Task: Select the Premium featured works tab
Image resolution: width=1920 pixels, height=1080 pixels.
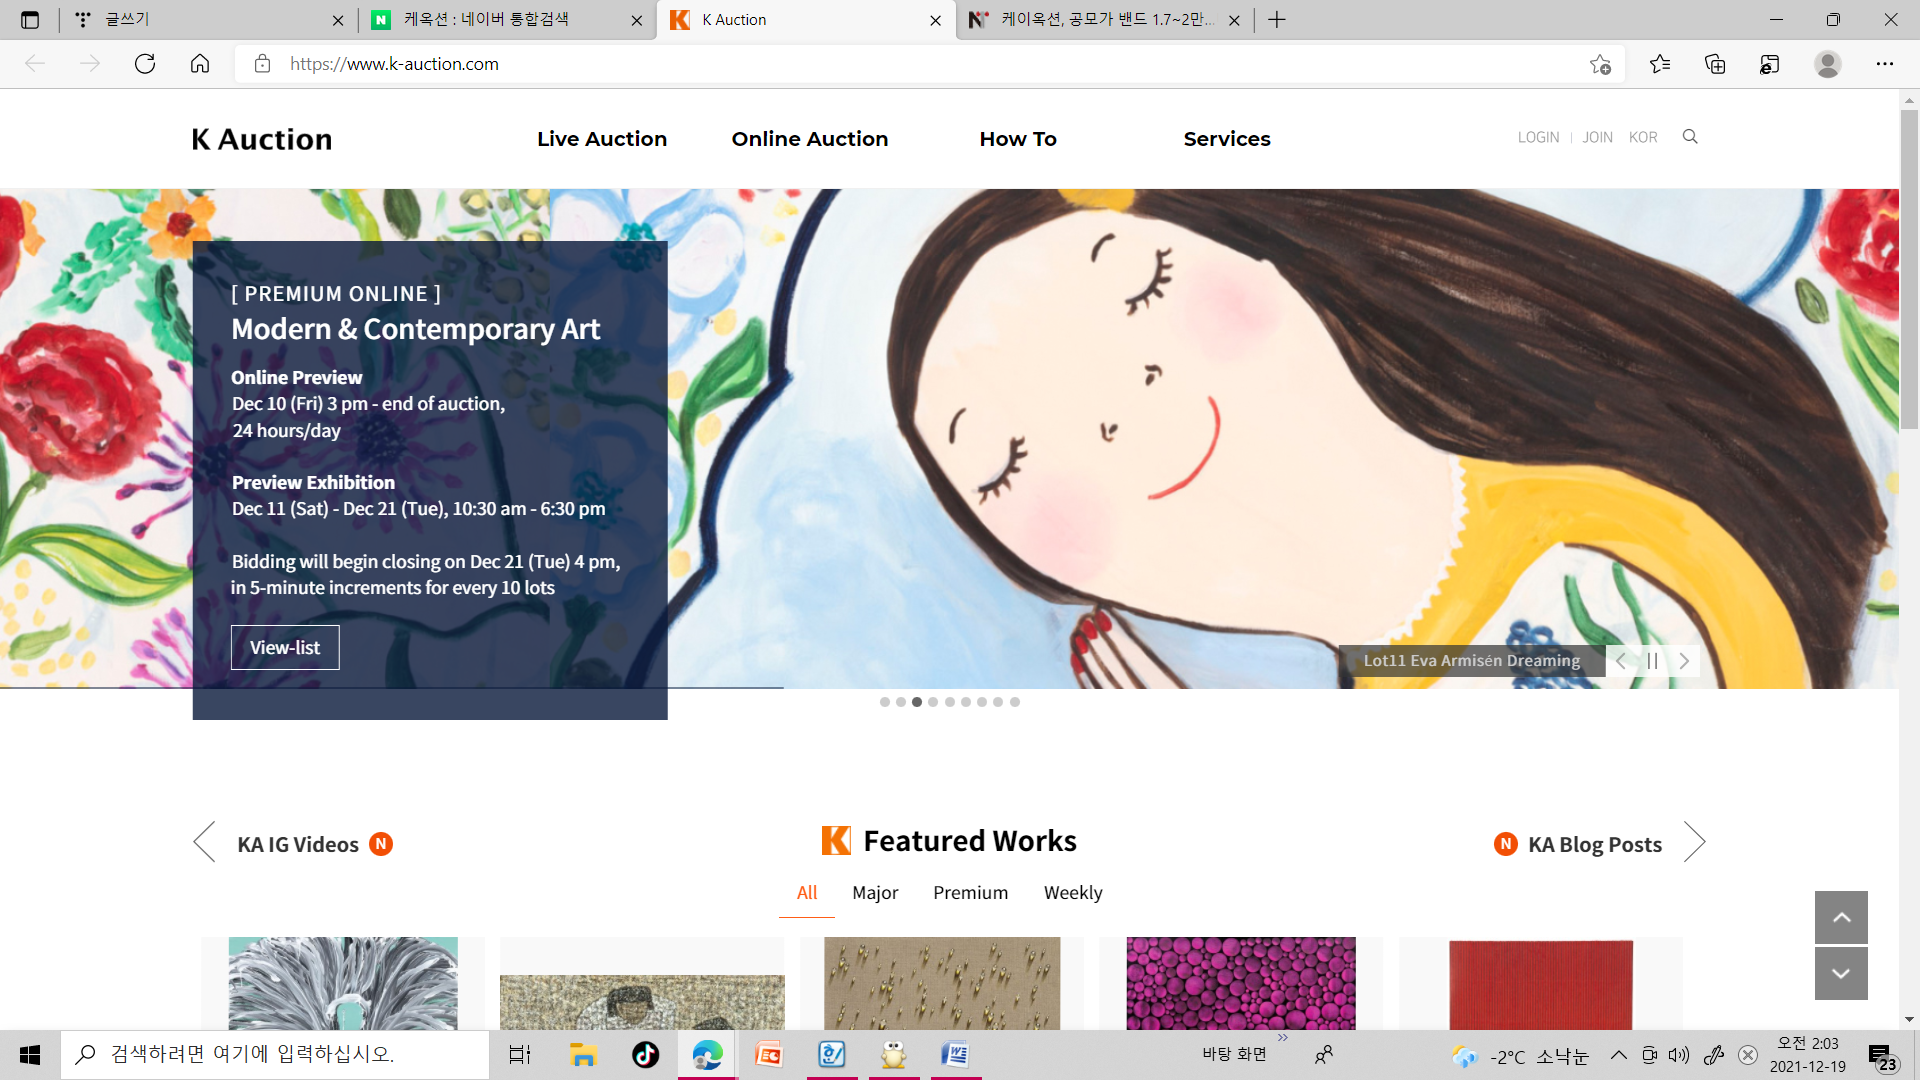Action: click(970, 893)
